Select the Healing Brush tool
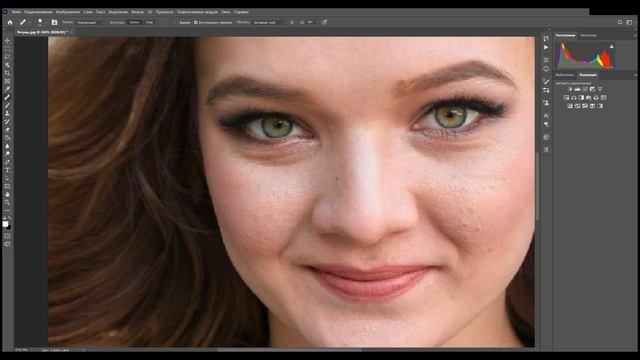 [x=7, y=98]
